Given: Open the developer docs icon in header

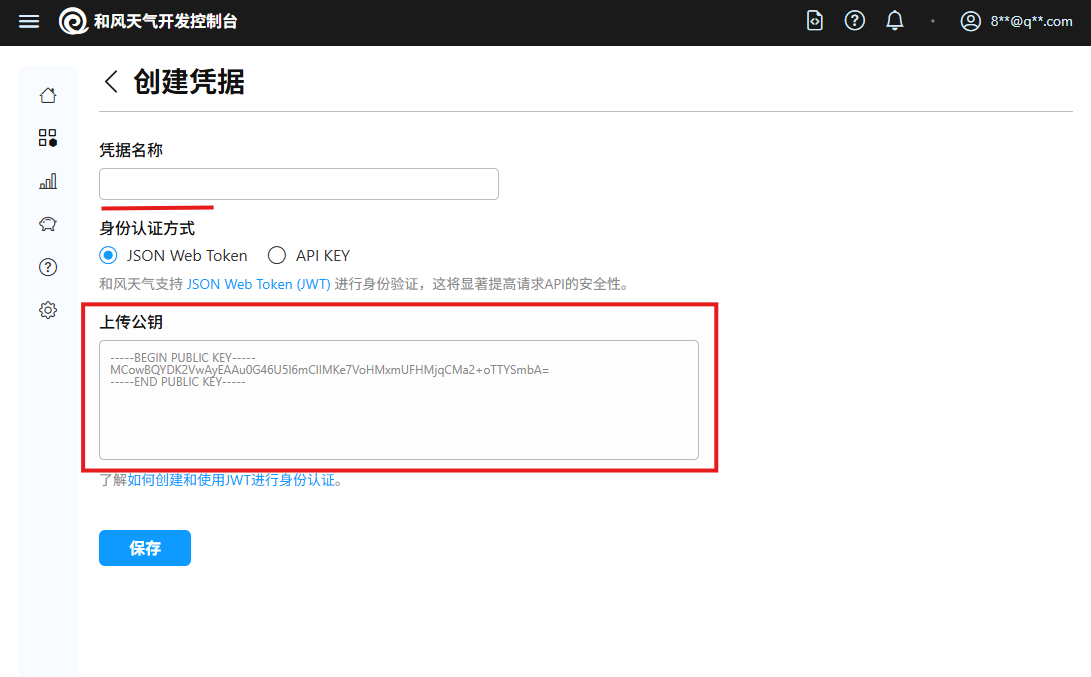Looking at the screenshot, I should (815, 21).
